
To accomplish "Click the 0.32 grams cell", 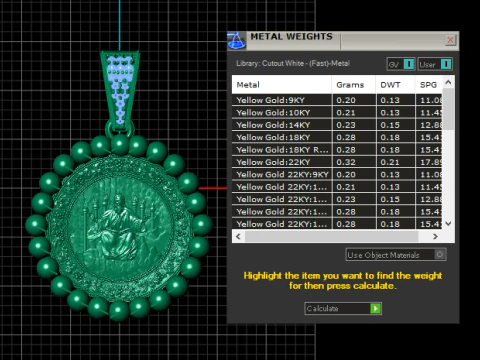I will click(354, 162).
